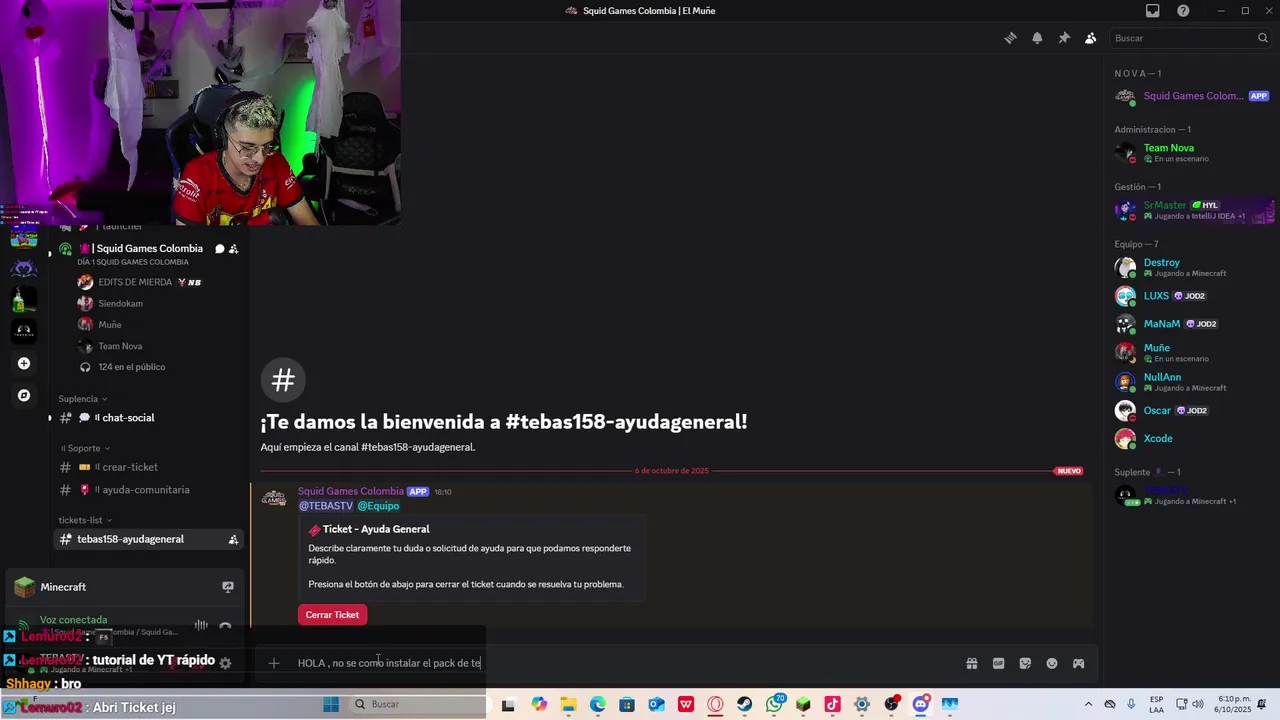Click the @TEBASTV mention
The image size is (1280, 720).
pyautogui.click(x=325, y=506)
